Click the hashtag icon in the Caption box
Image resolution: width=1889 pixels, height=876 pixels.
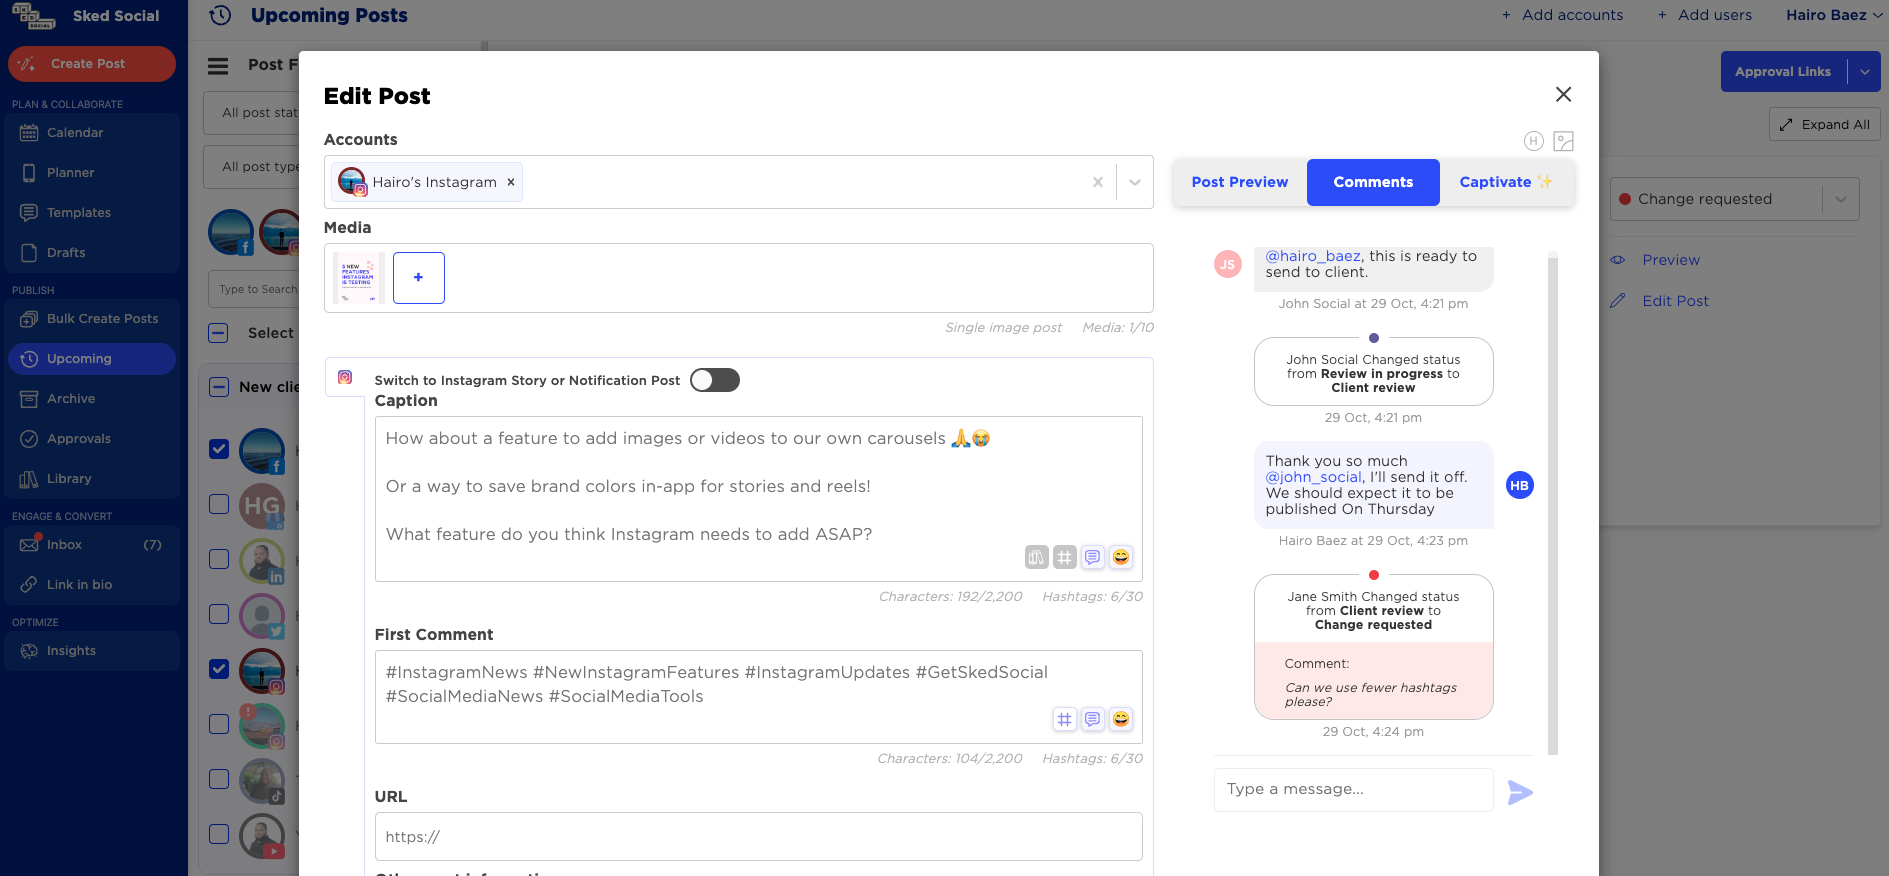point(1065,557)
